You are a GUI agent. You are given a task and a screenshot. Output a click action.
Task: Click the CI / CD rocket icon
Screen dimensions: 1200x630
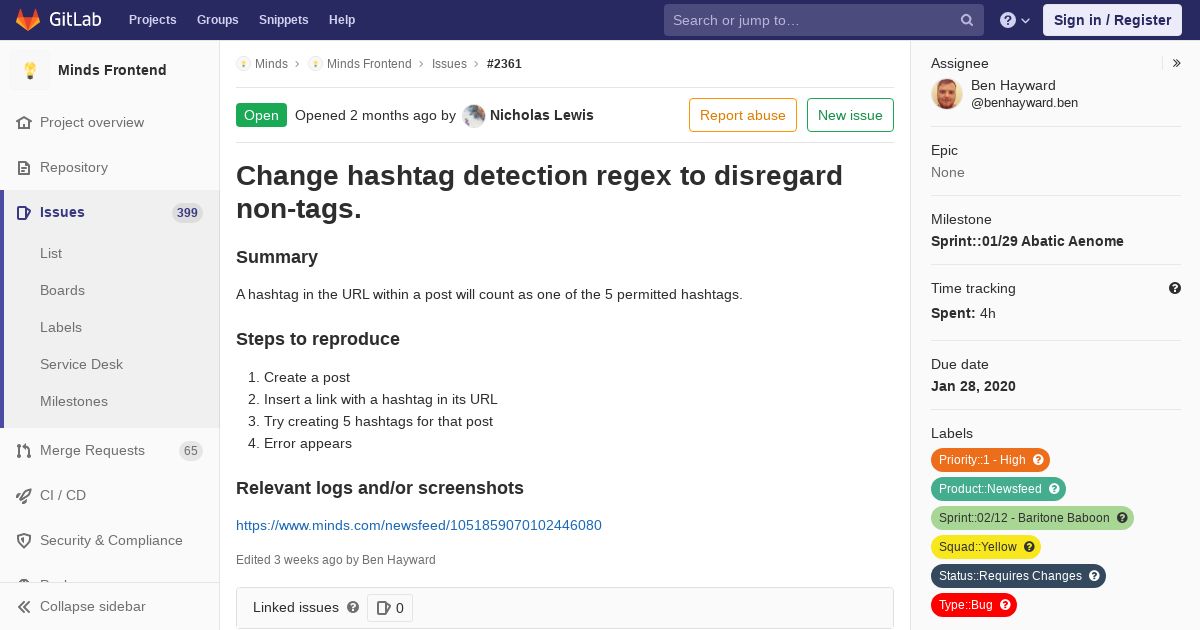coord(24,496)
